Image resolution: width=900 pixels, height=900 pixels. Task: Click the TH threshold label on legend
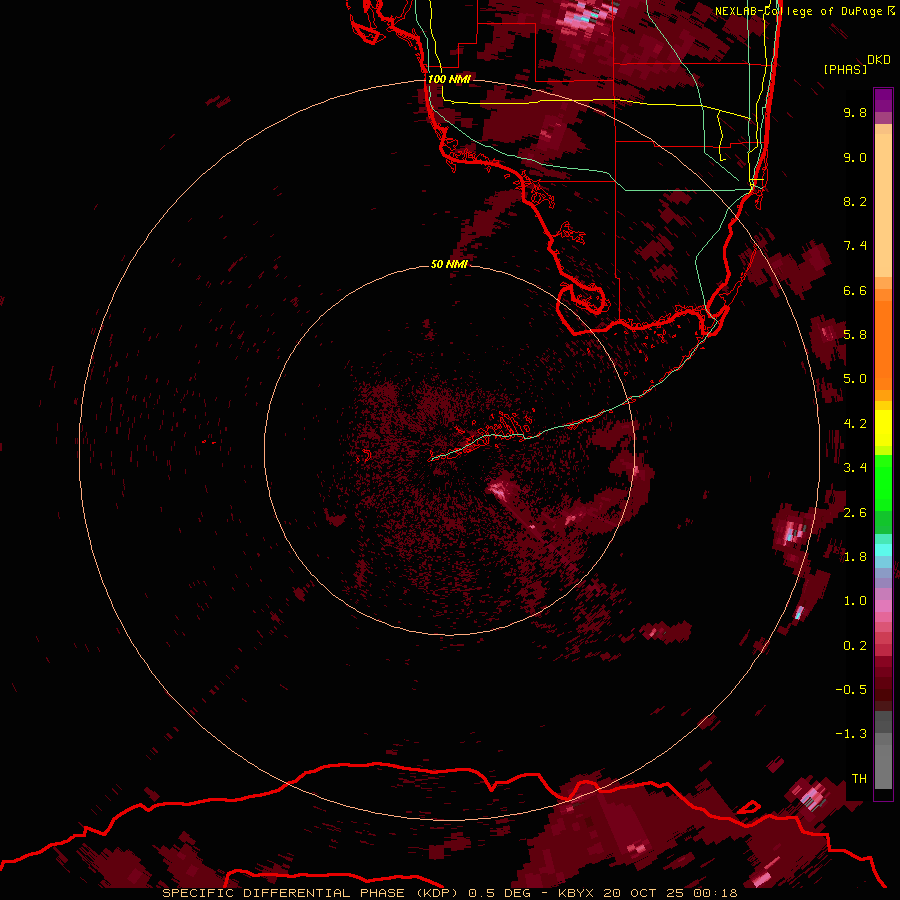click(x=859, y=779)
